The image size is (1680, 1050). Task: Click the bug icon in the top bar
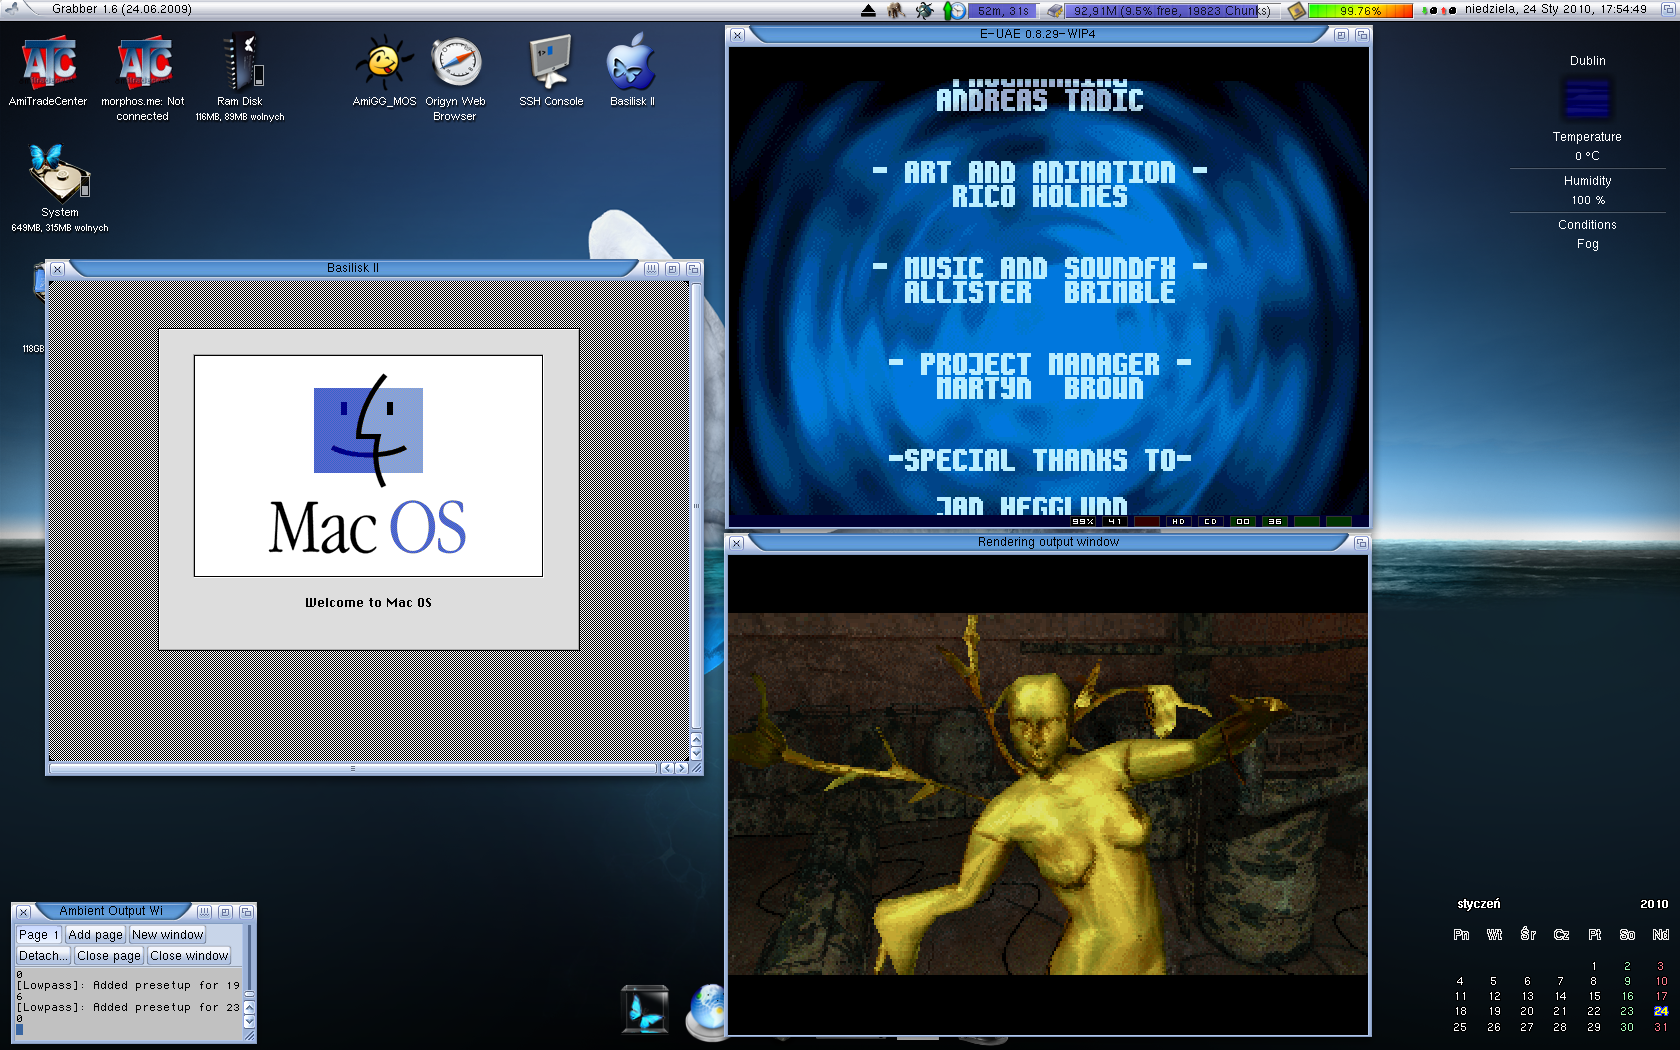click(925, 10)
